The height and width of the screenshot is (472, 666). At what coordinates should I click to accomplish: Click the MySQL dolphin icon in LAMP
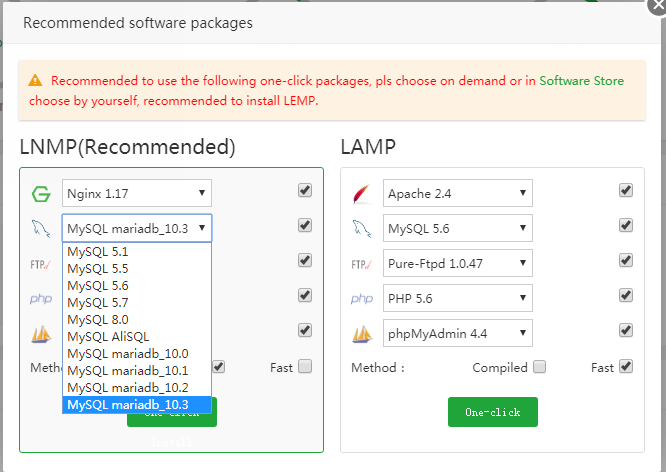[x=362, y=229]
